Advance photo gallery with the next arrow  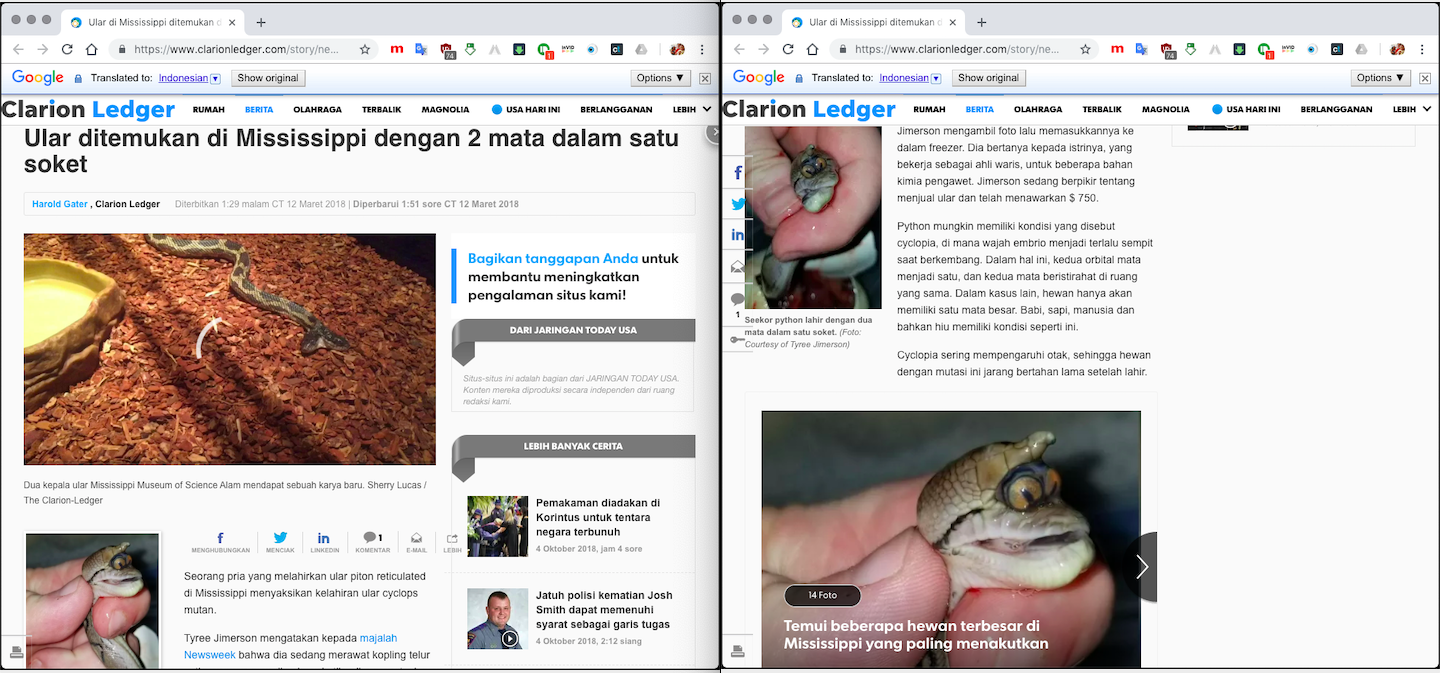(1141, 567)
